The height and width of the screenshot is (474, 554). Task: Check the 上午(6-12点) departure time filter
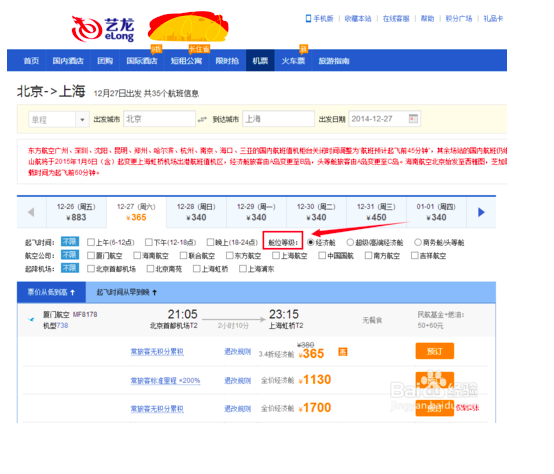pos(91,242)
